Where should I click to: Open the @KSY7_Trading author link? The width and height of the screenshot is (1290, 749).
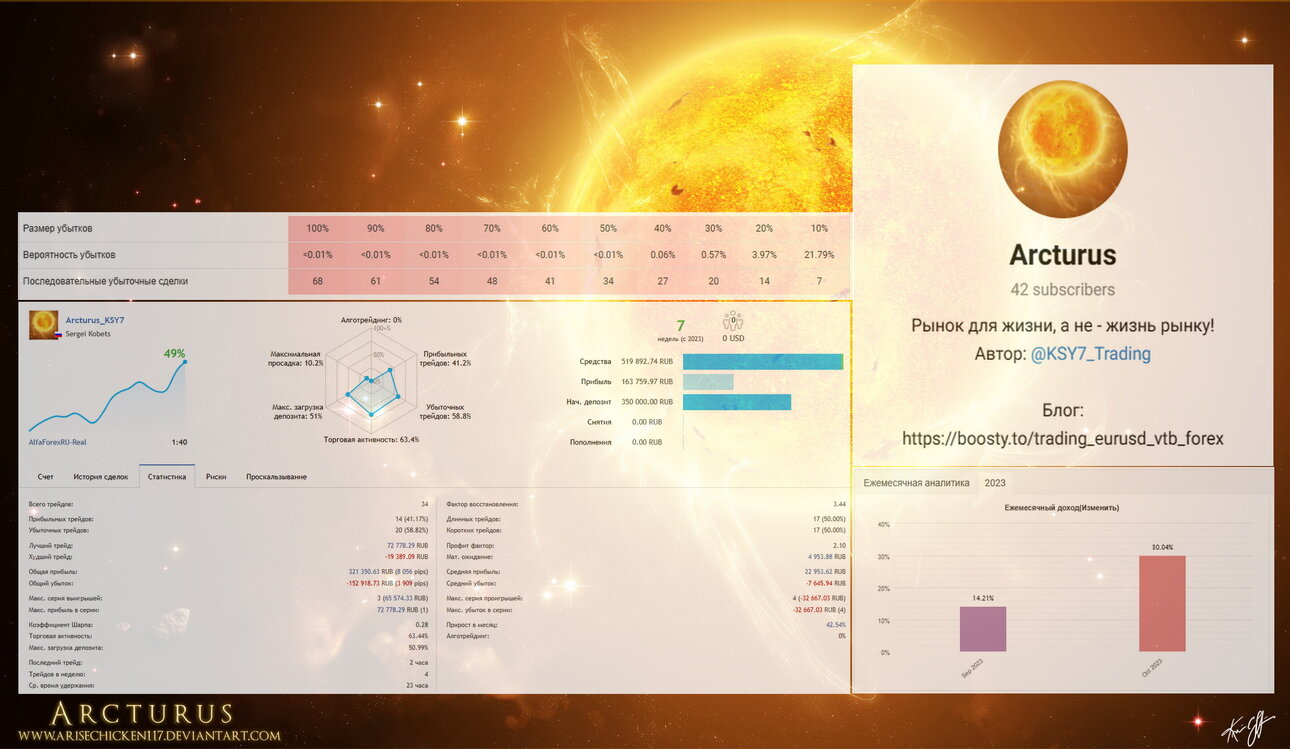[1090, 354]
